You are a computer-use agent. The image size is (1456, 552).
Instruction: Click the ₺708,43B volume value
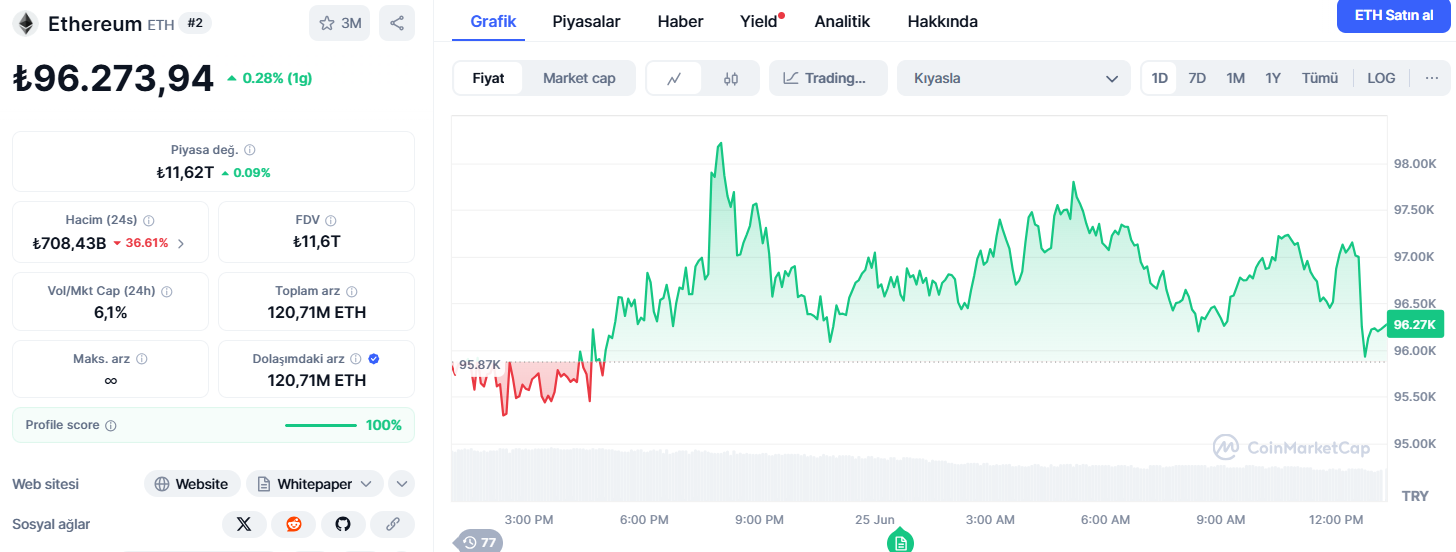coord(69,243)
